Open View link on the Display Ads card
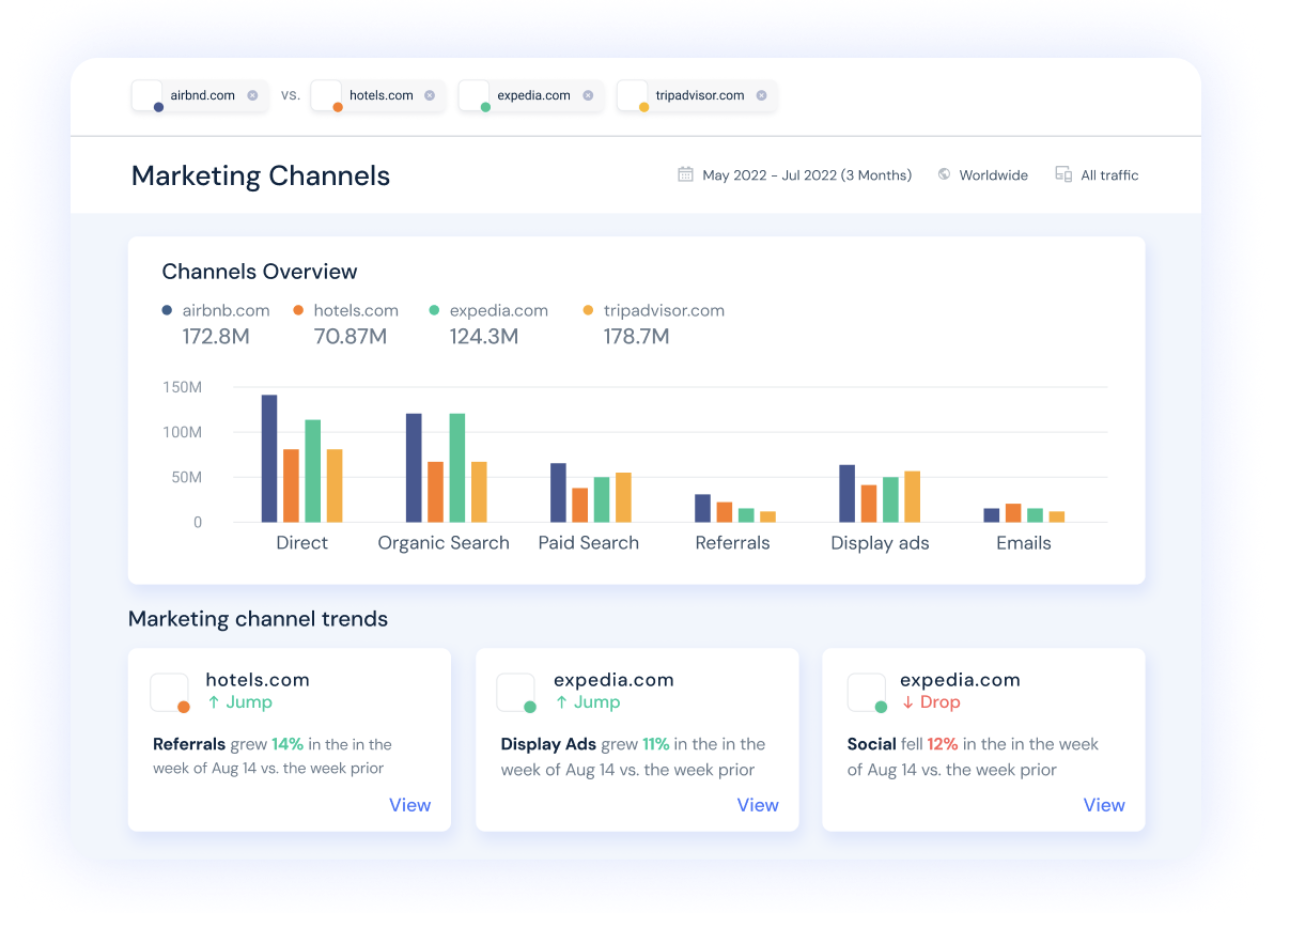Image resolution: width=1290 pixels, height=944 pixels. [758, 805]
